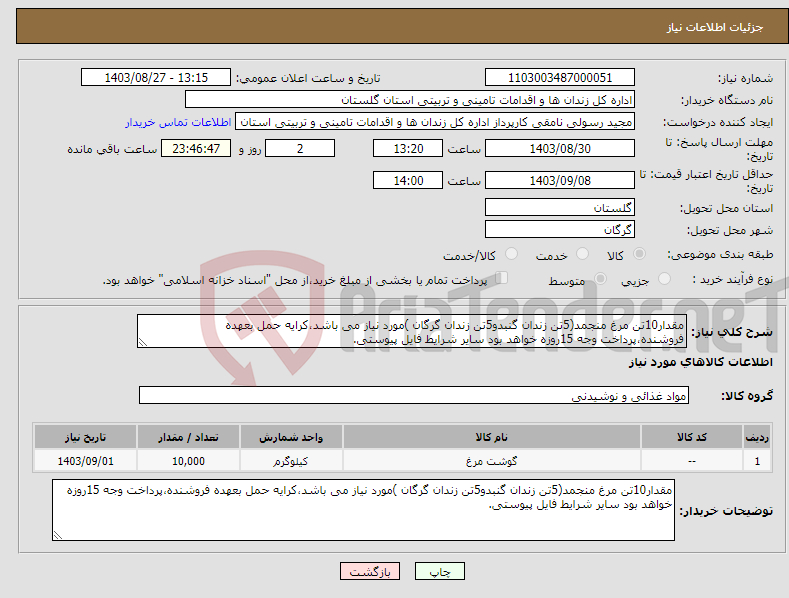Click the delivery city field گرگان
789x598 pixels.
(x=560, y=230)
